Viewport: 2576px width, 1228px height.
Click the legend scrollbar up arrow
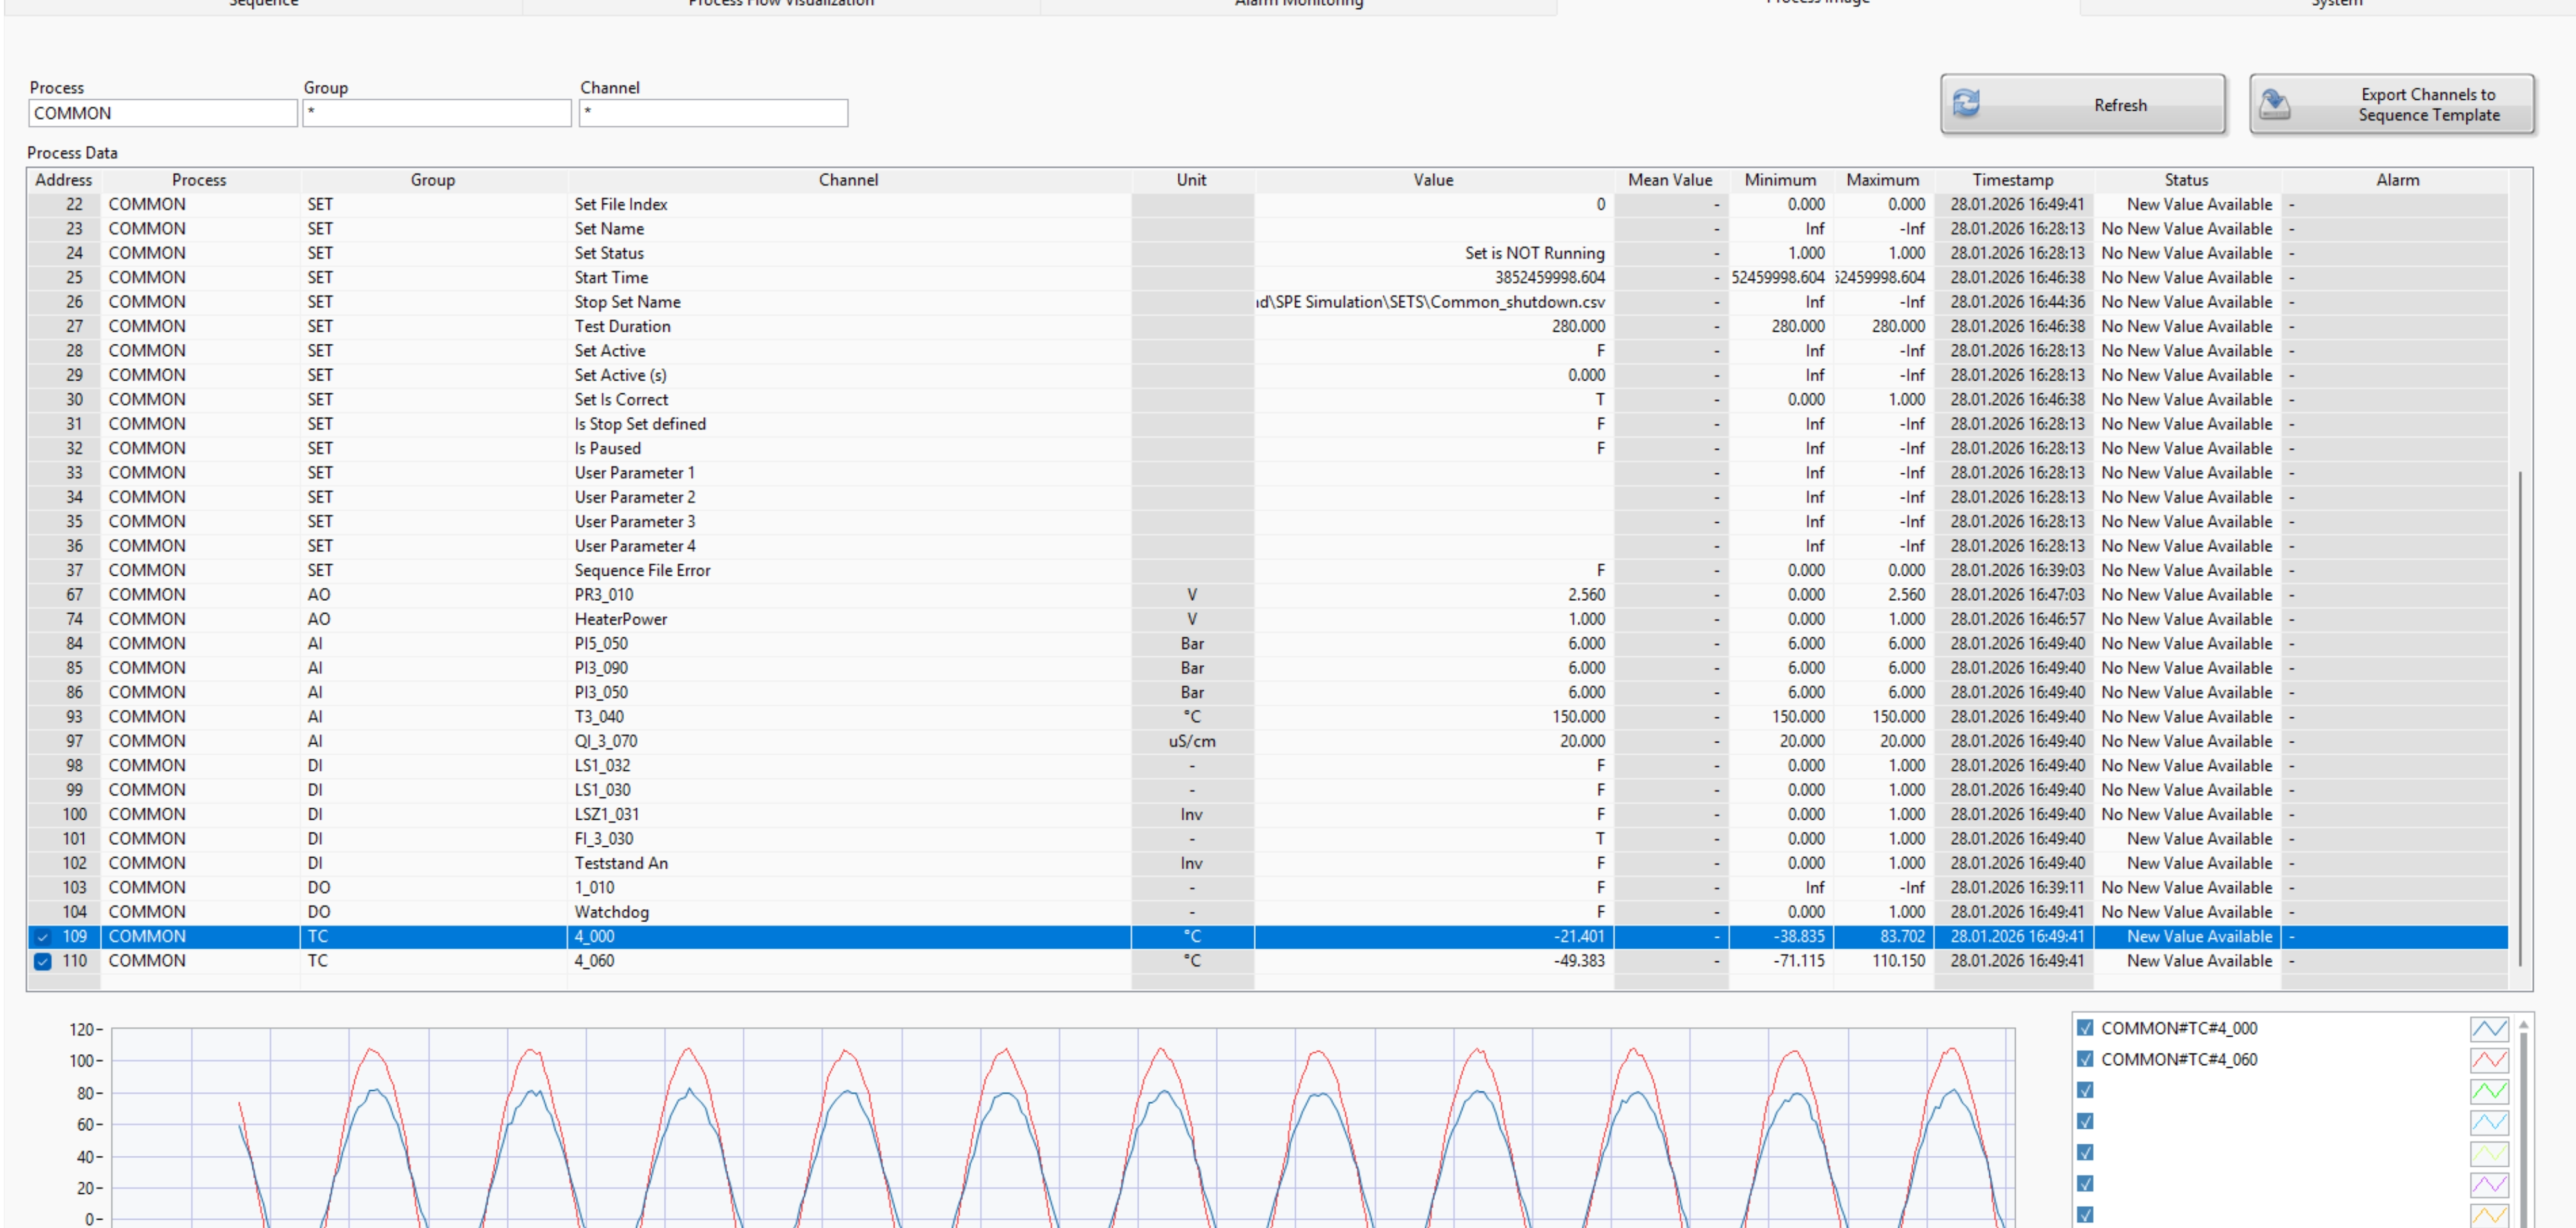(2523, 1025)
